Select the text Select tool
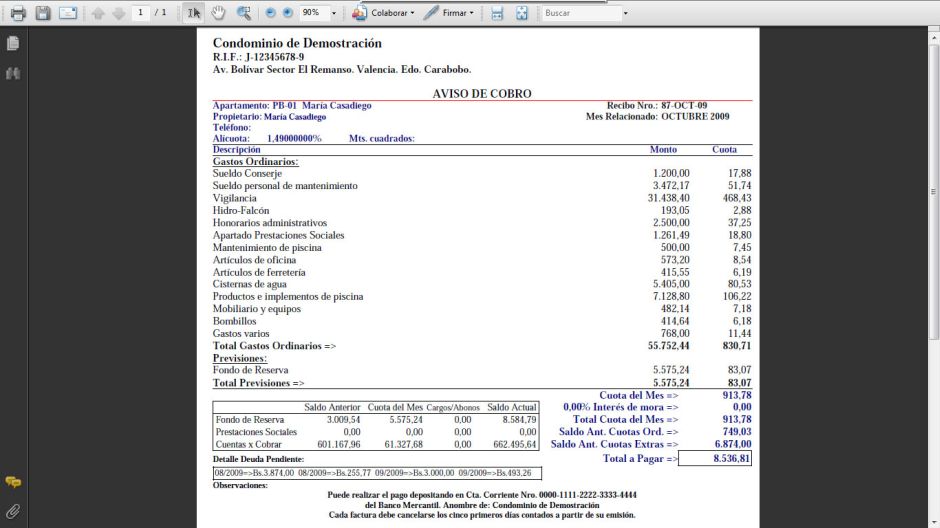The height and width of the screenshot is (528, 940). (x=194, y=13)
